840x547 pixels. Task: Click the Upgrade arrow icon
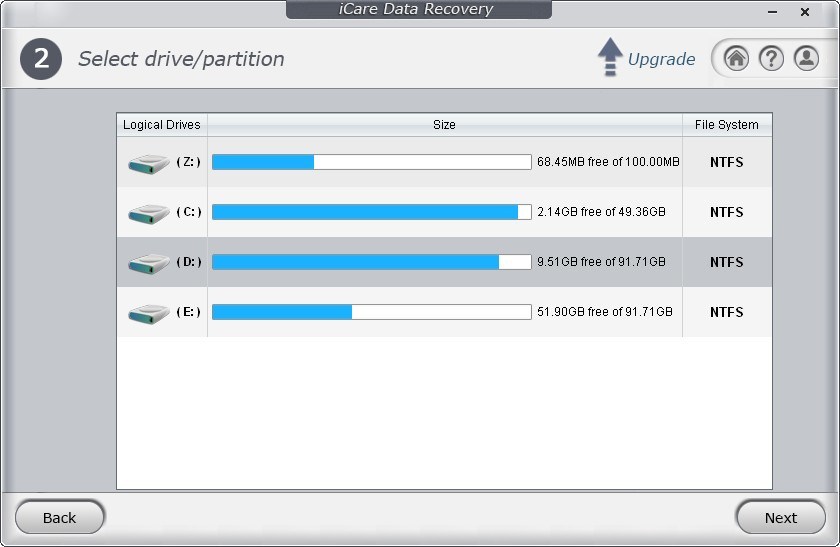610,57
